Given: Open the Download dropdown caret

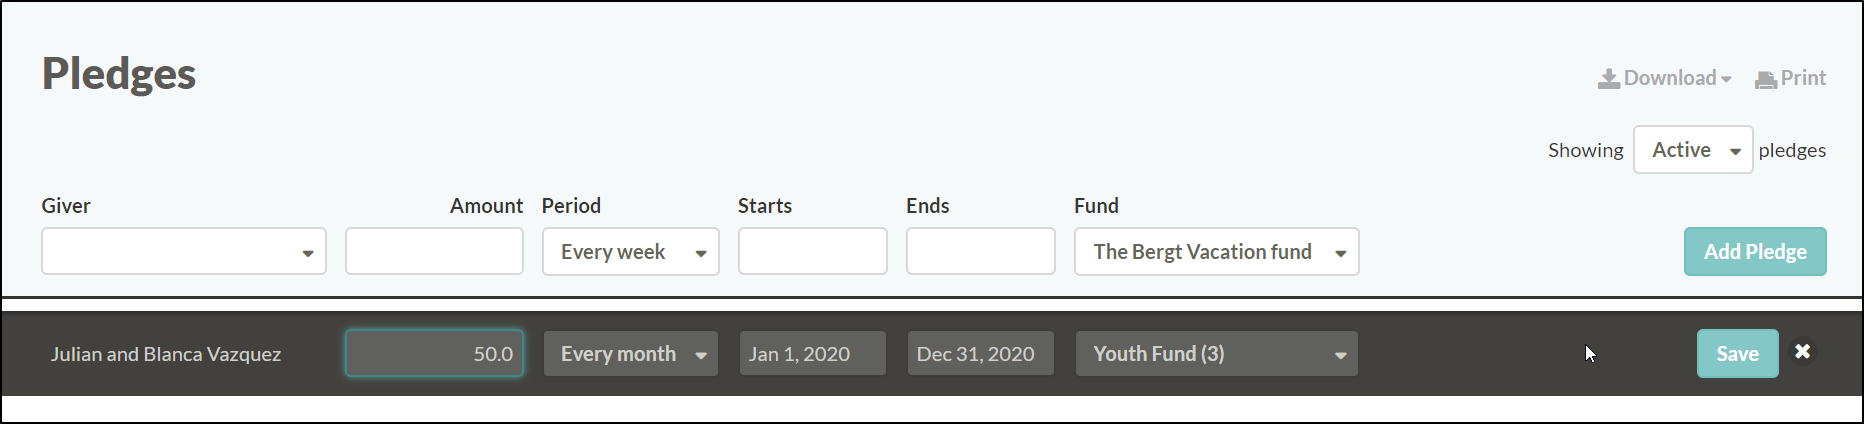Looking at the screenshot, I should coord(1726,80).
